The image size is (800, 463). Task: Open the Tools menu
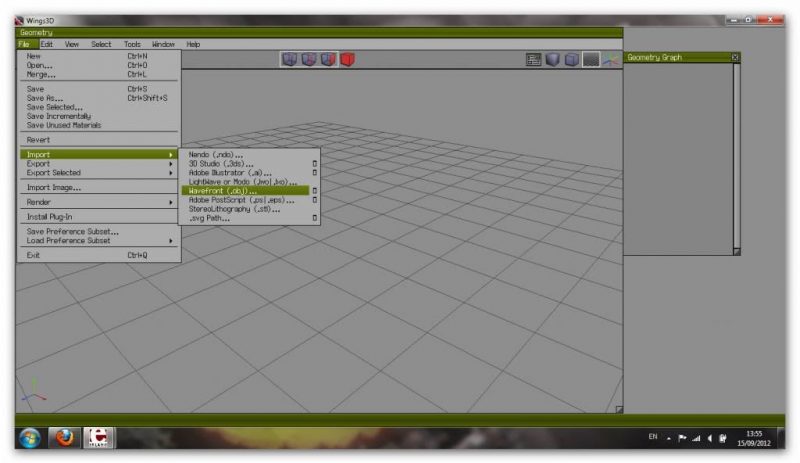[x=132, y=44]
